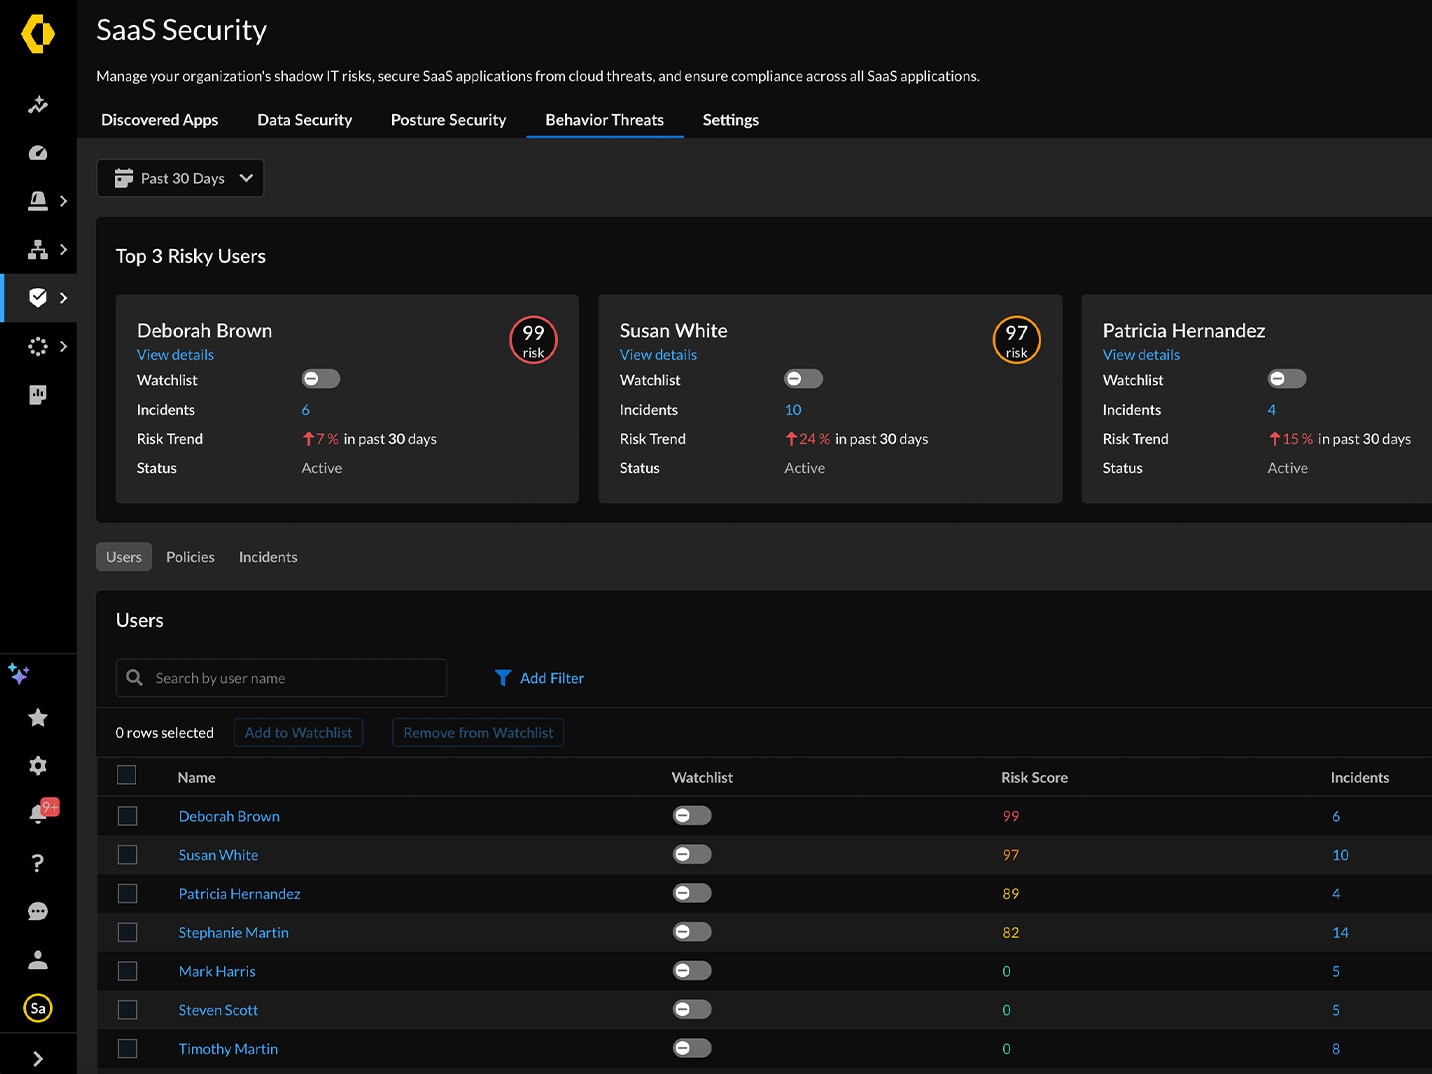1432x1074 pixels.
Task: Switch to the Data Security tab
Action: (x=304, y=119)
